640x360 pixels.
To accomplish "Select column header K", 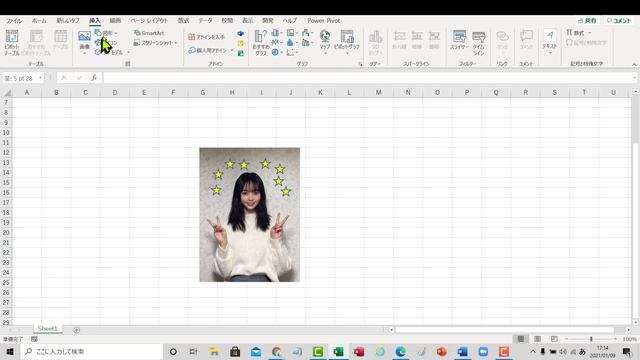I will 320,93.
